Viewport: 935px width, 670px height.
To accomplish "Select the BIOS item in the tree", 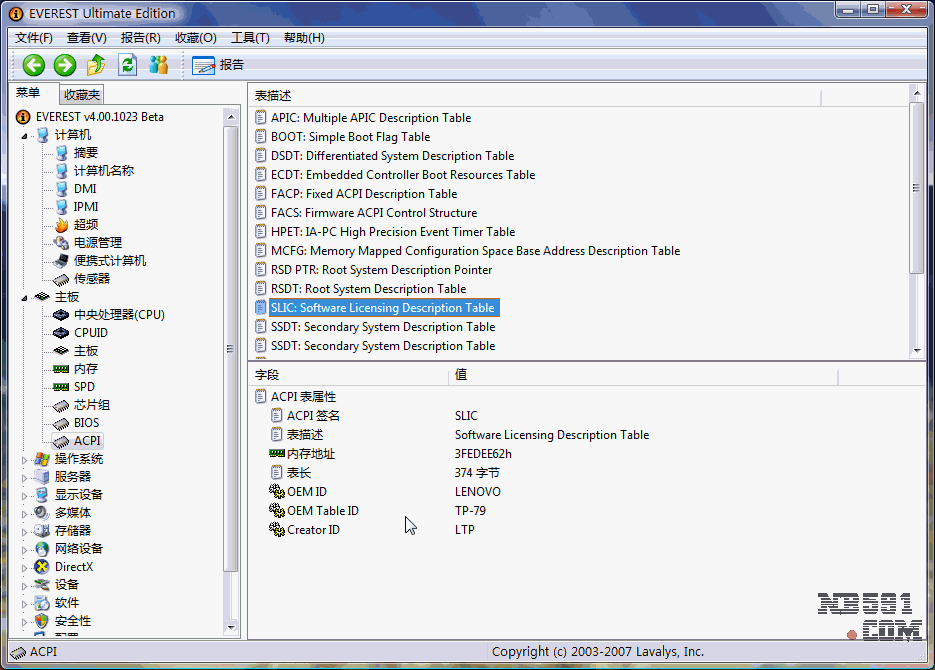I will tap(86, 423).
